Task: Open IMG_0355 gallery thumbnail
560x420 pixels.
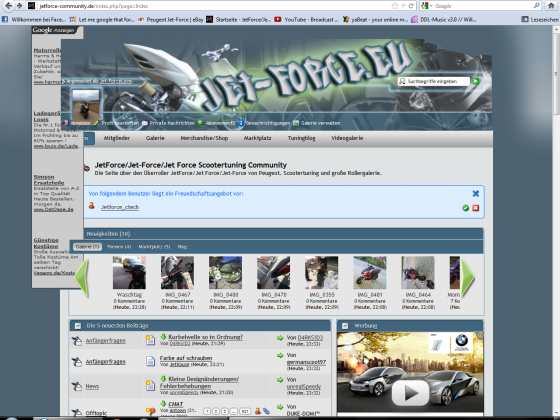Action: [321, 272]
